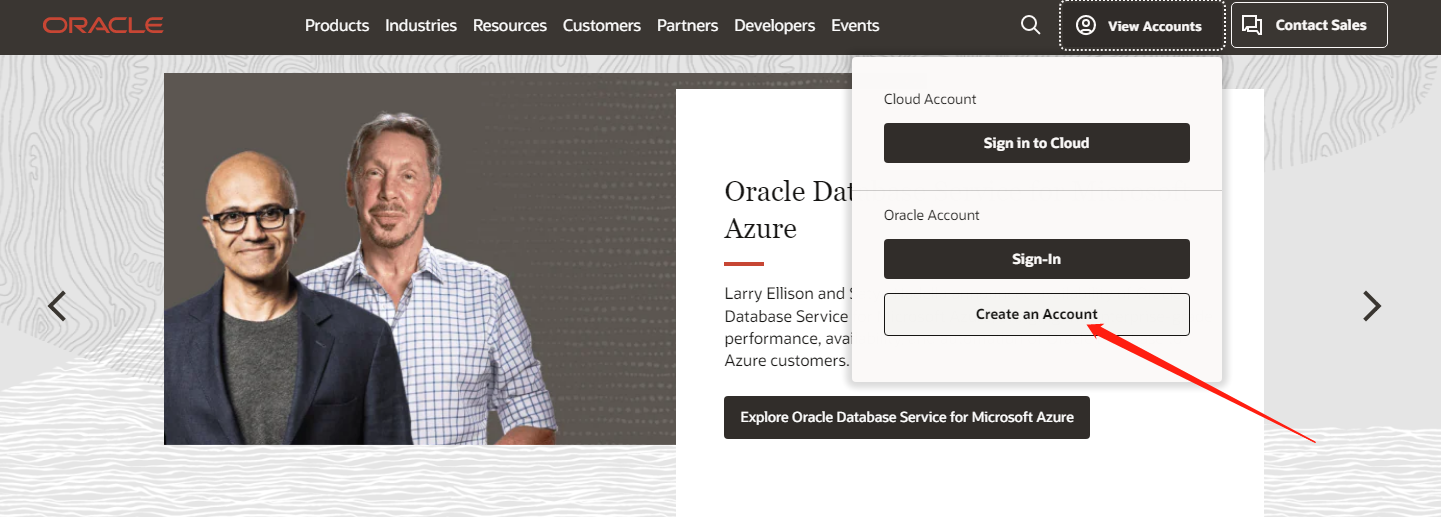Collapse the View Accounts dropdown

1142,25
